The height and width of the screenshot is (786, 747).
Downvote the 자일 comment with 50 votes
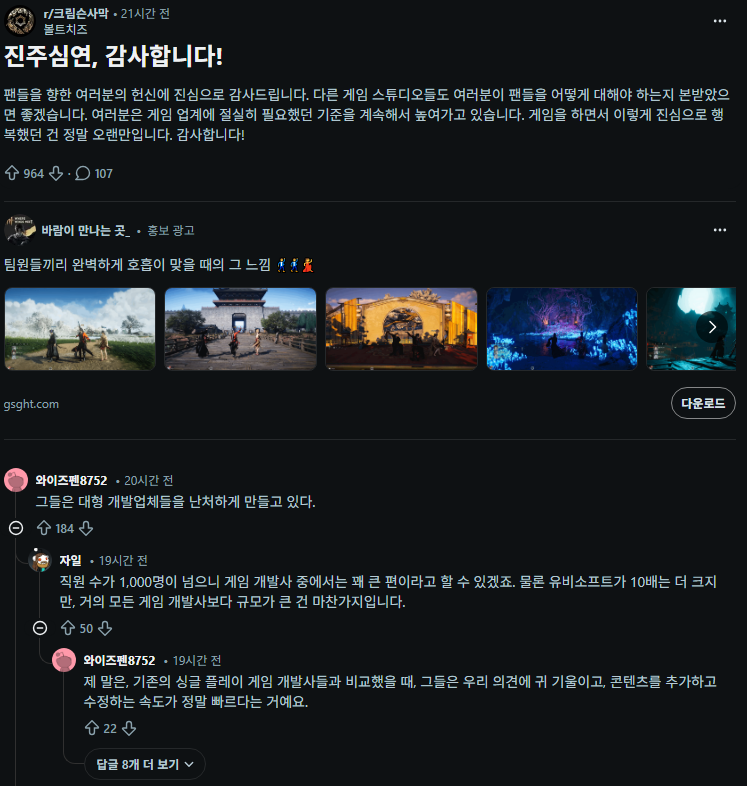pyautogui.click(x=105, y=628)
